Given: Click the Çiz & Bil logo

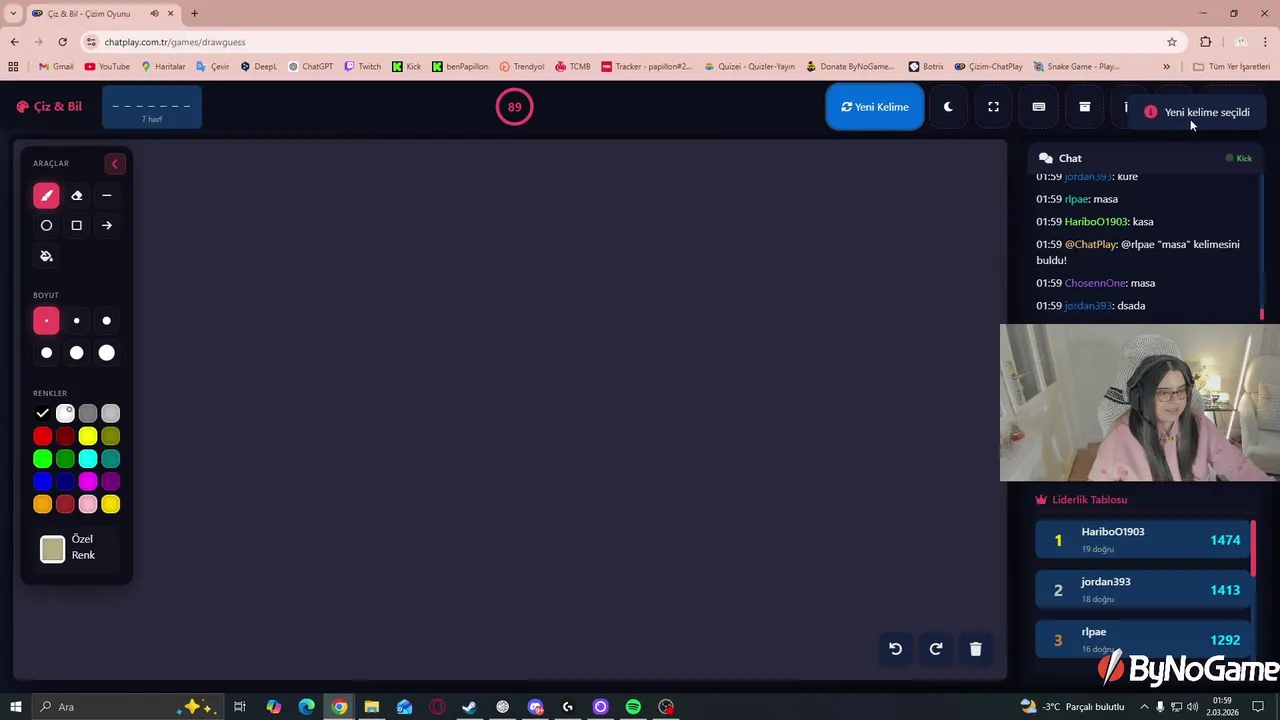Looking at the screenshot, I should pyautogui.click(x=49, y=107).
